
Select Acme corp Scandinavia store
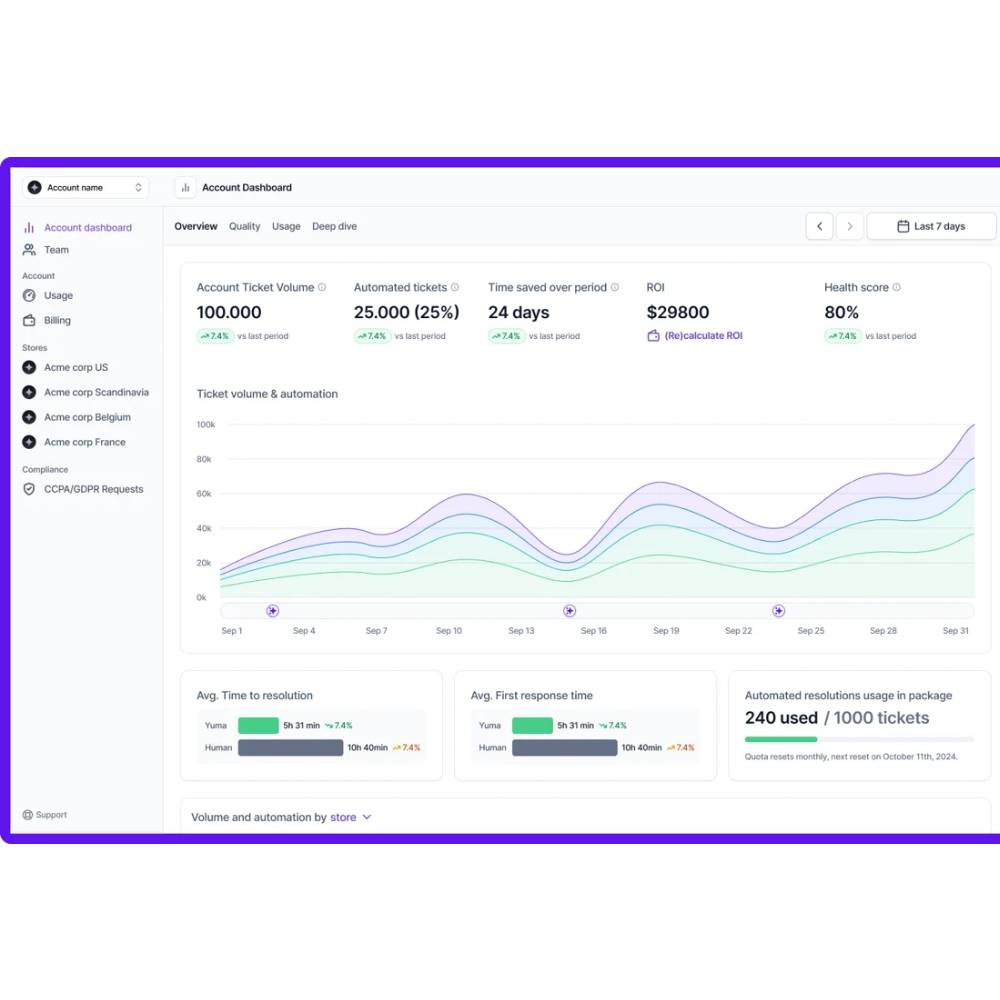tap(96, 393)
